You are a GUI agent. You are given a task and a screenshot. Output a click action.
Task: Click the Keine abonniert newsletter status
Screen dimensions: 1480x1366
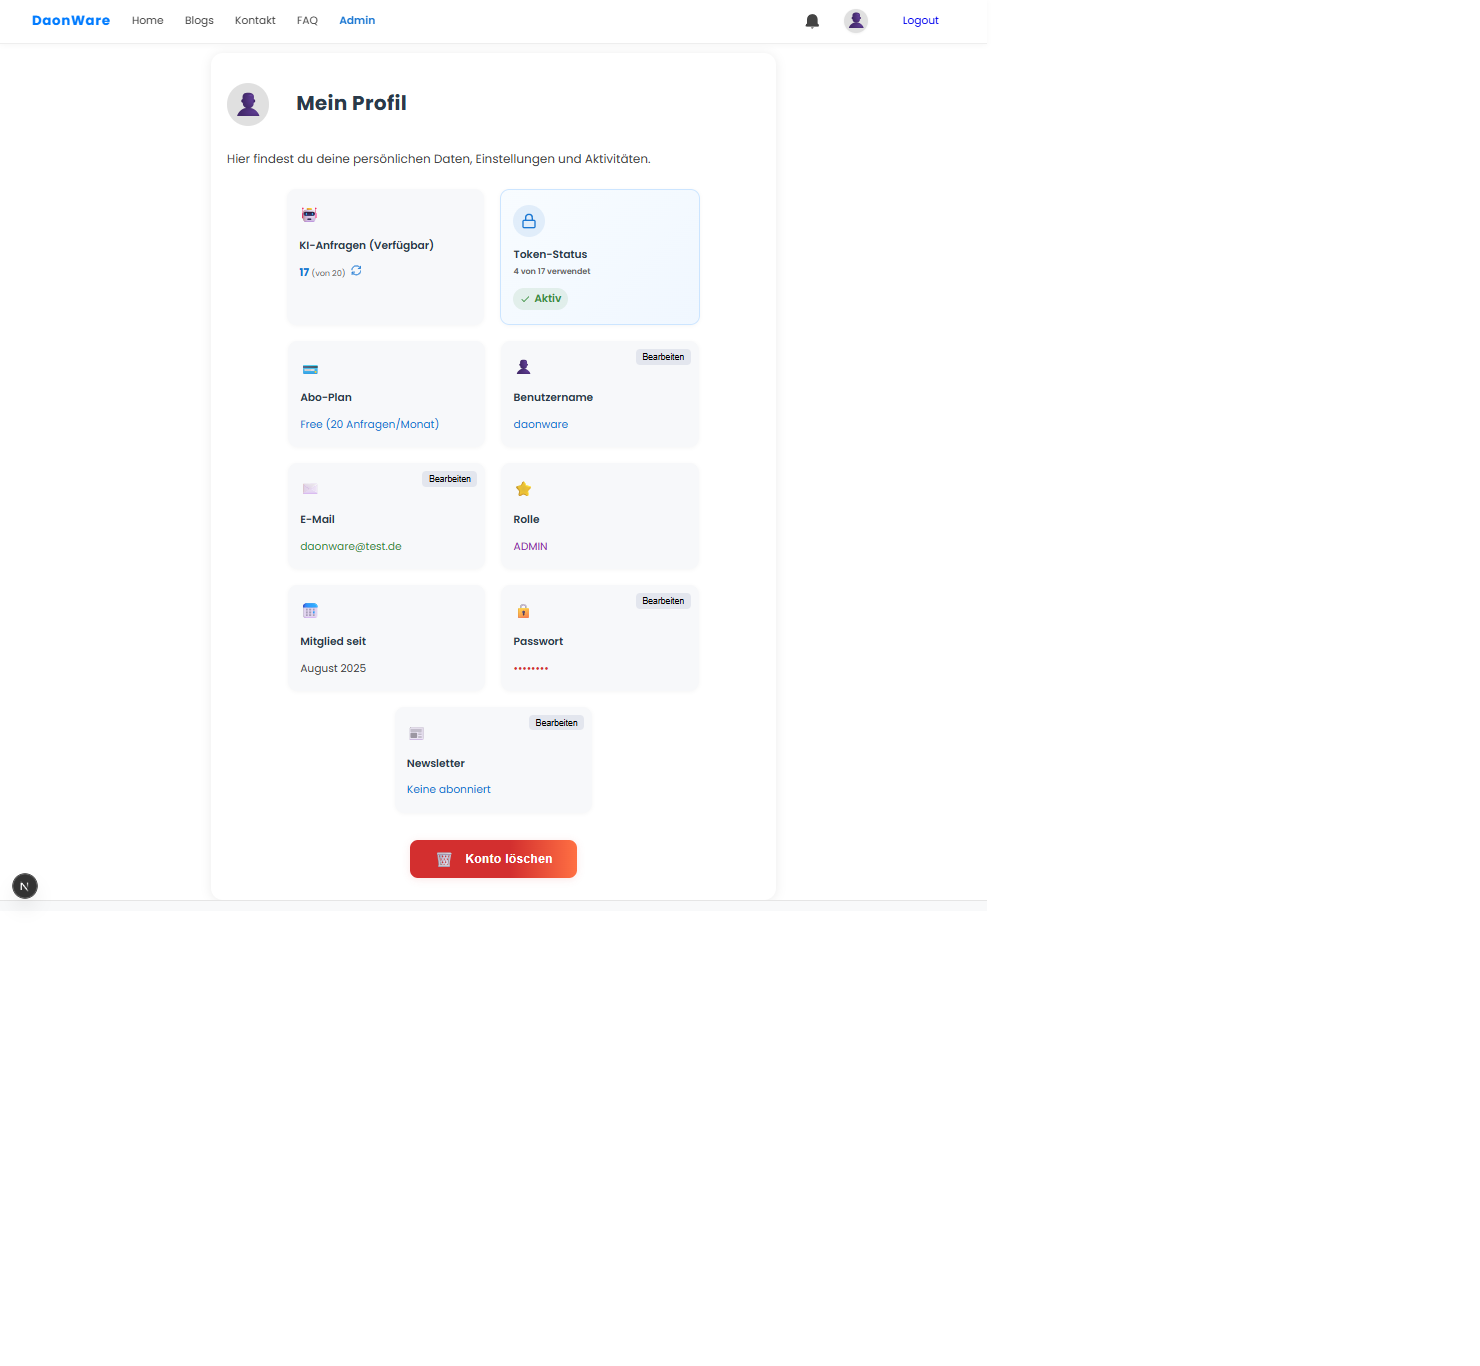[449, 789]
